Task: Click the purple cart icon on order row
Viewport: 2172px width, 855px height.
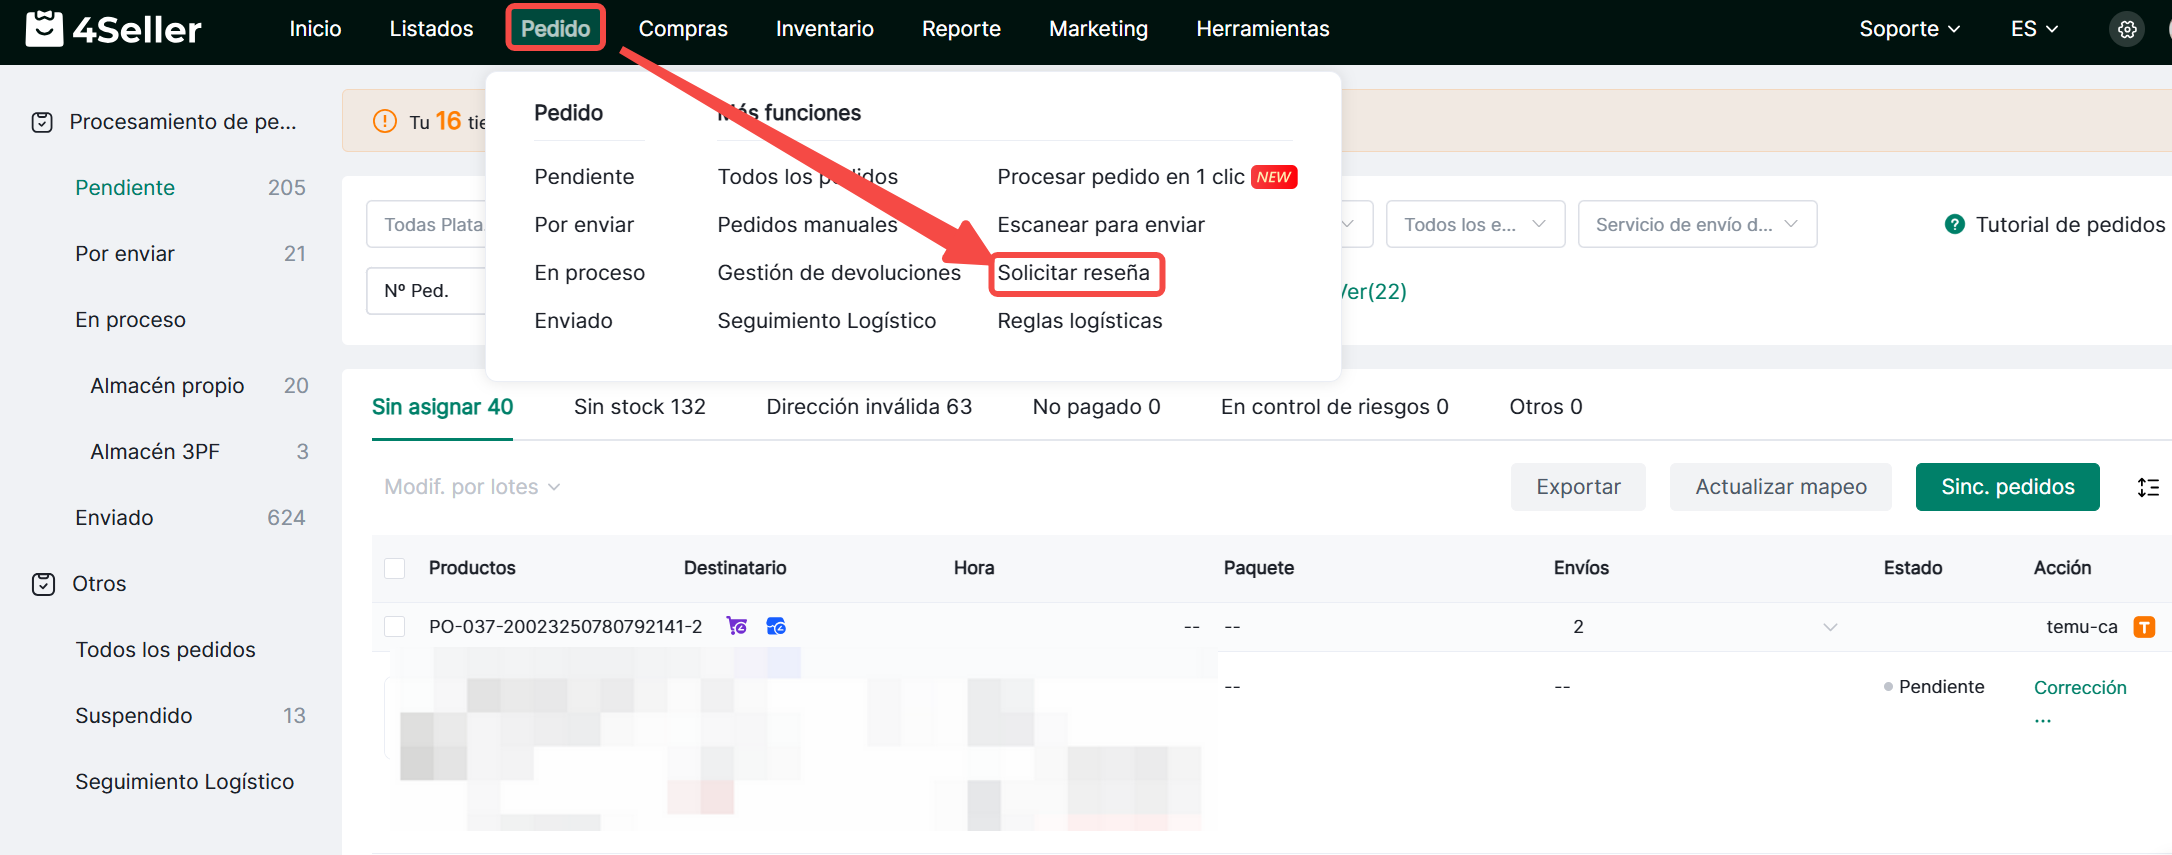Action: tap(737, 626)
